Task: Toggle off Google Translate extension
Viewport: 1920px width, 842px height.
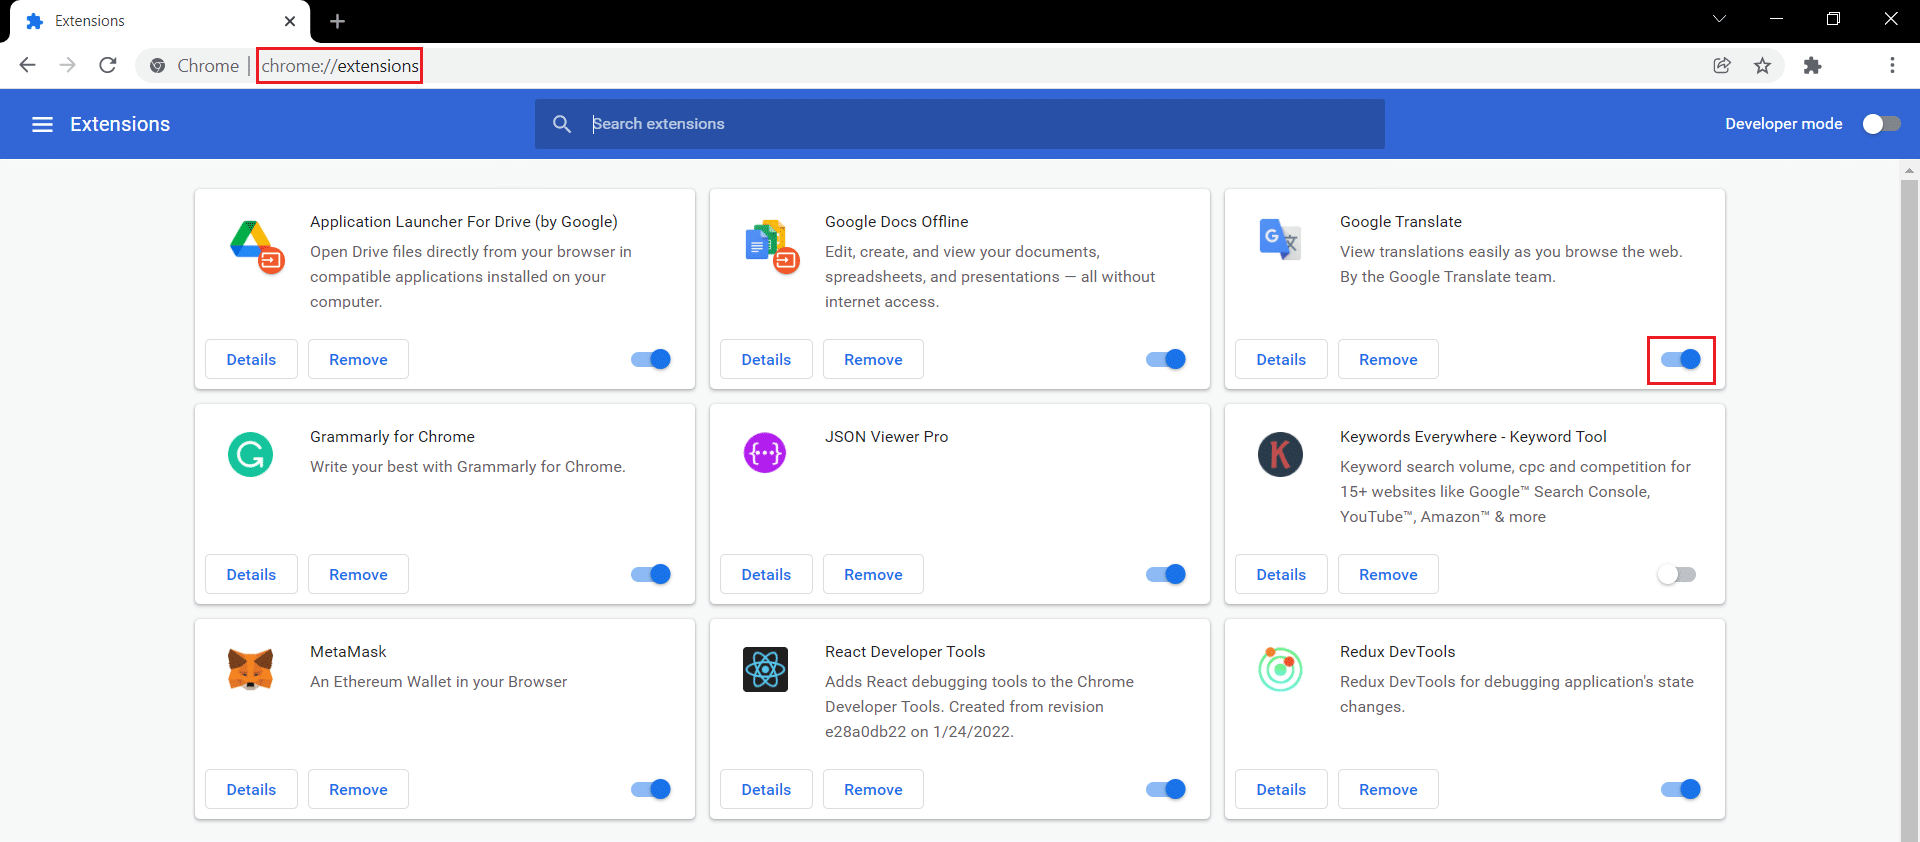Action: pos(1681,359)
